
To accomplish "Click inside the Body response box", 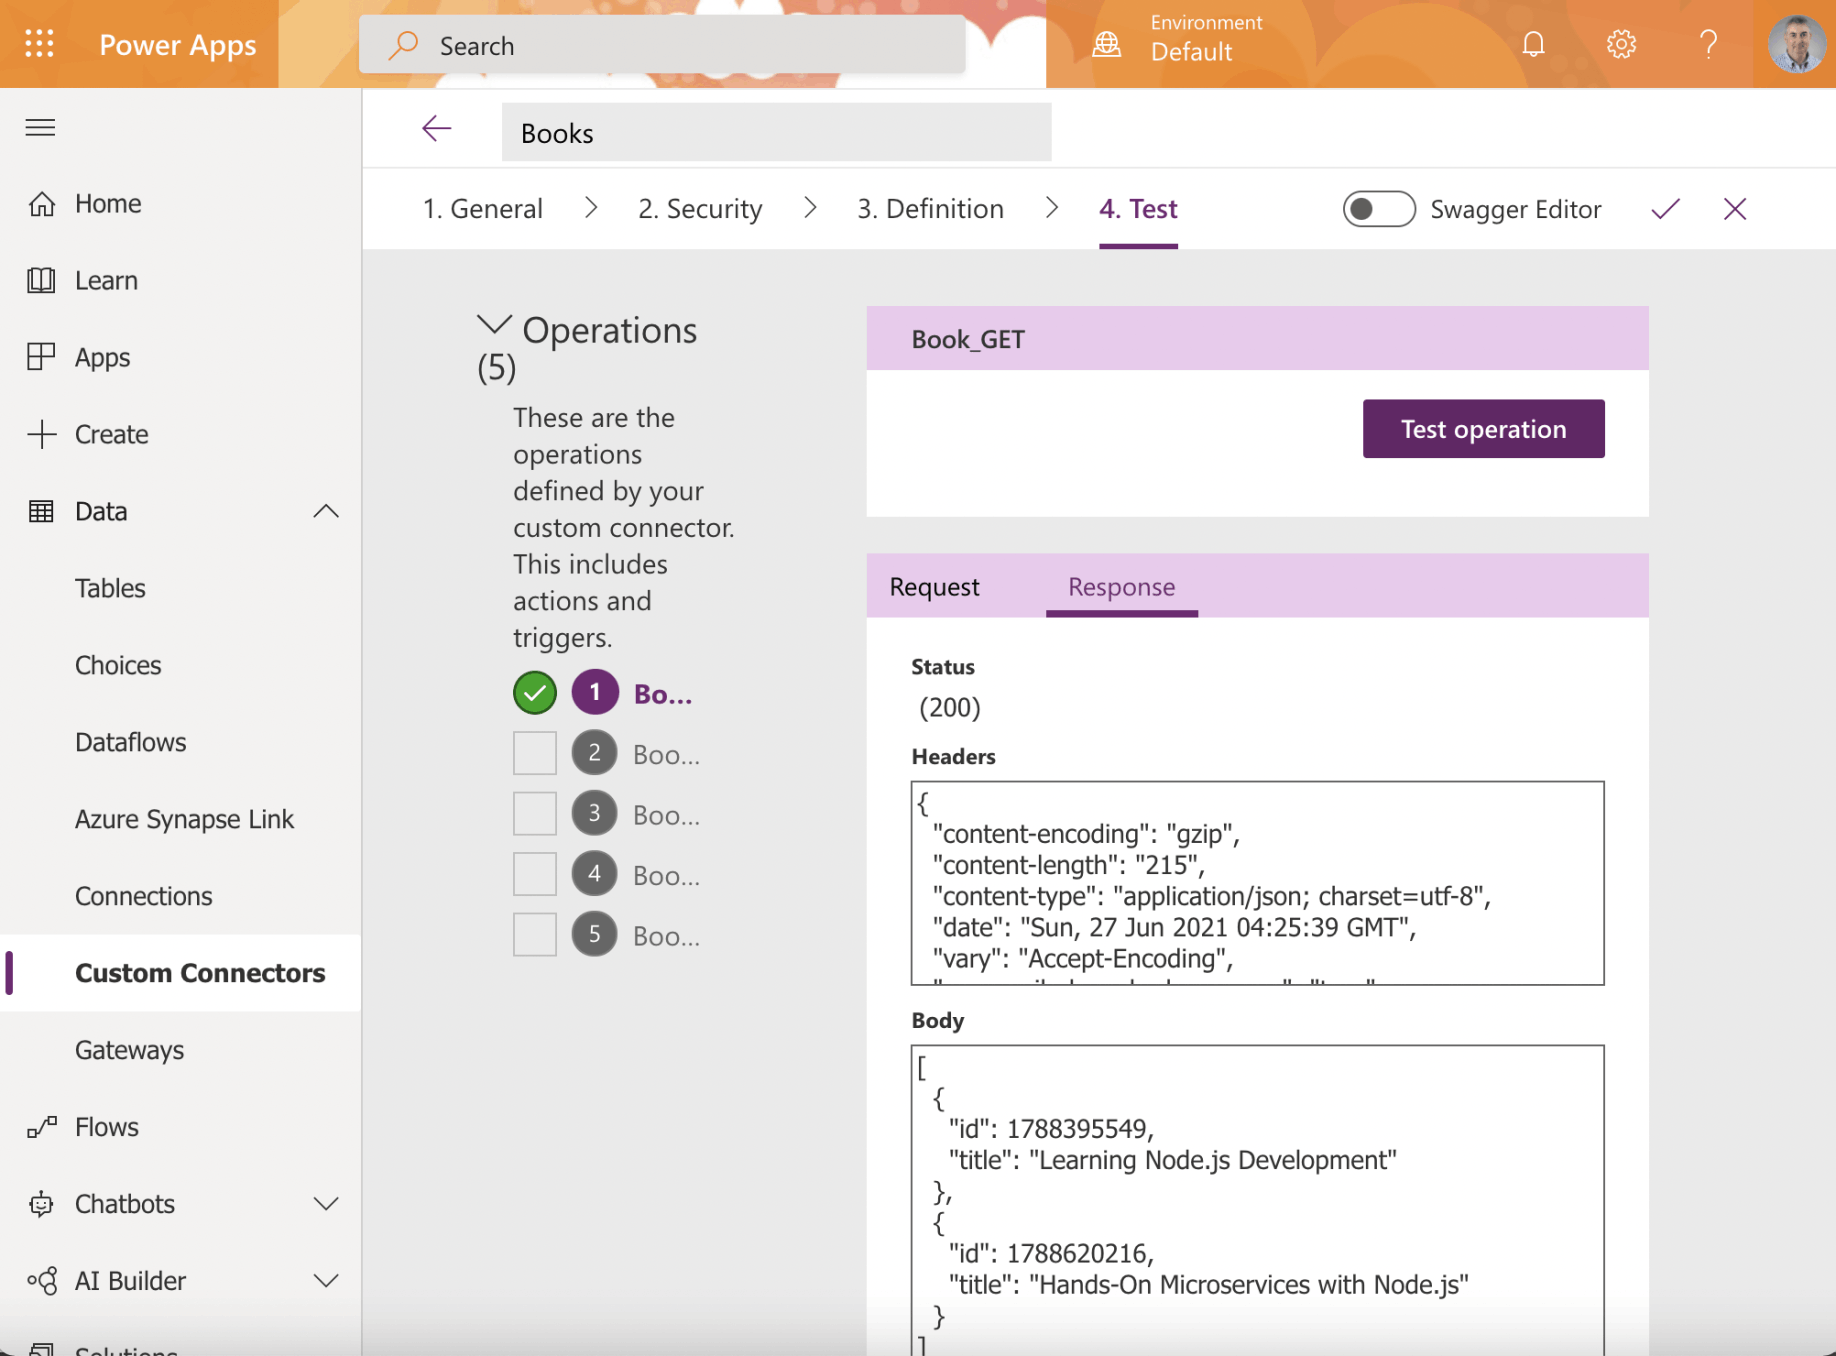I will [x=1257, y=1201].
